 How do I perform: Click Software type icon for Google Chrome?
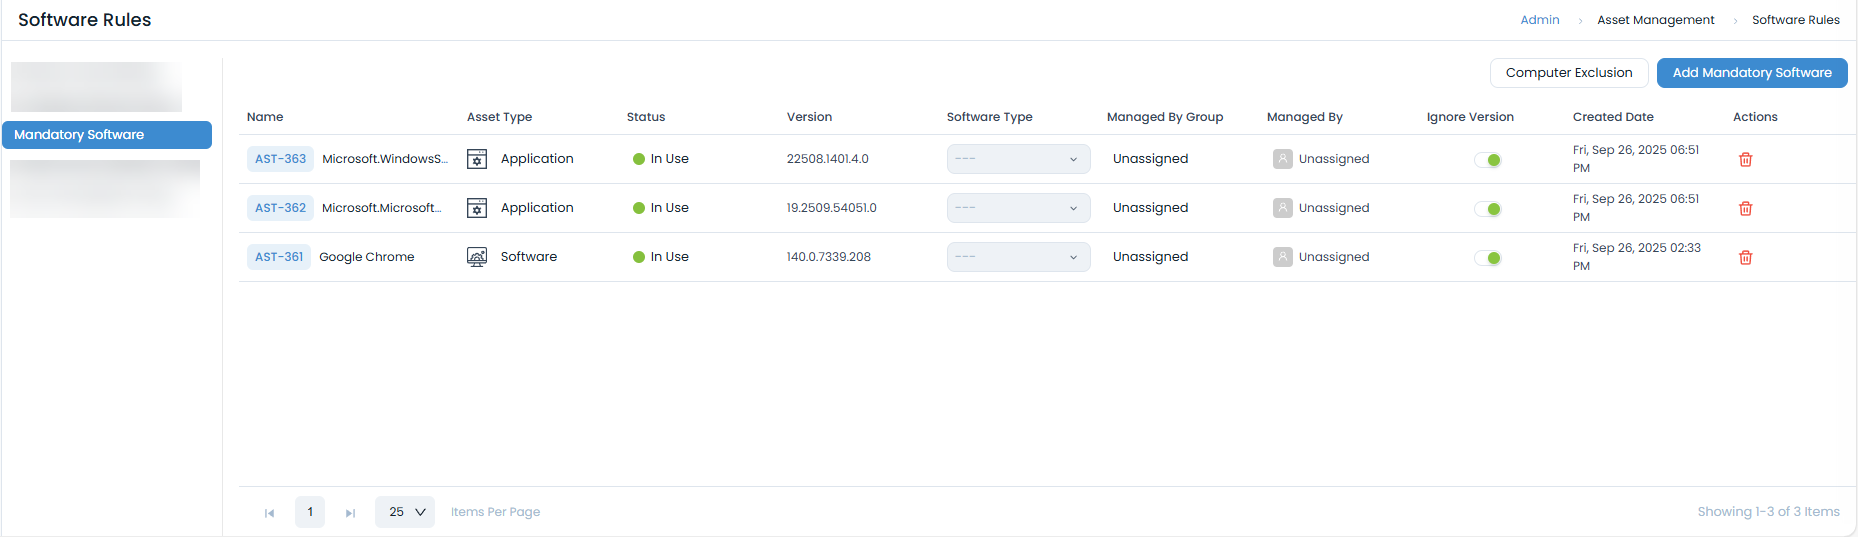pos(477,257)
